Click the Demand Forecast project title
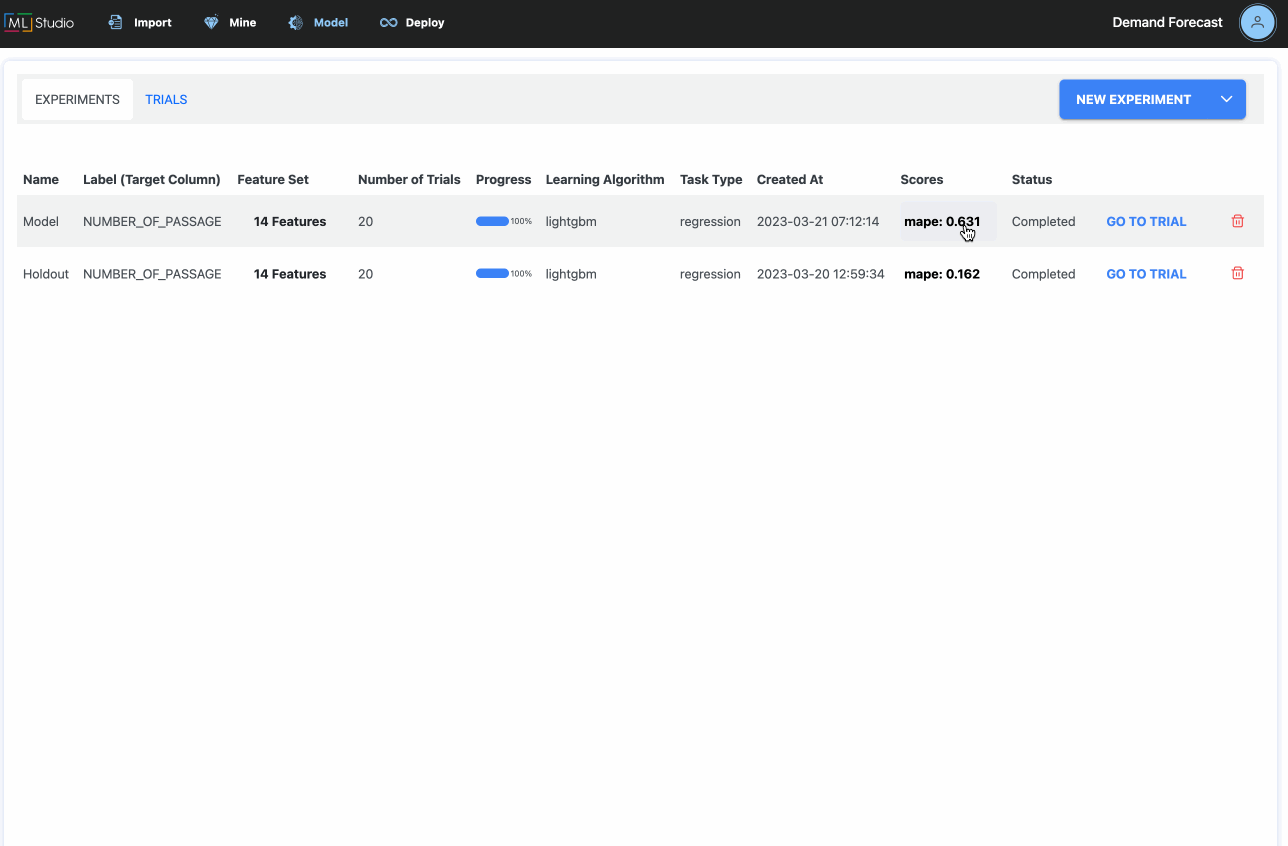Screen dimensions: 1288x846 pos(1167,22)
